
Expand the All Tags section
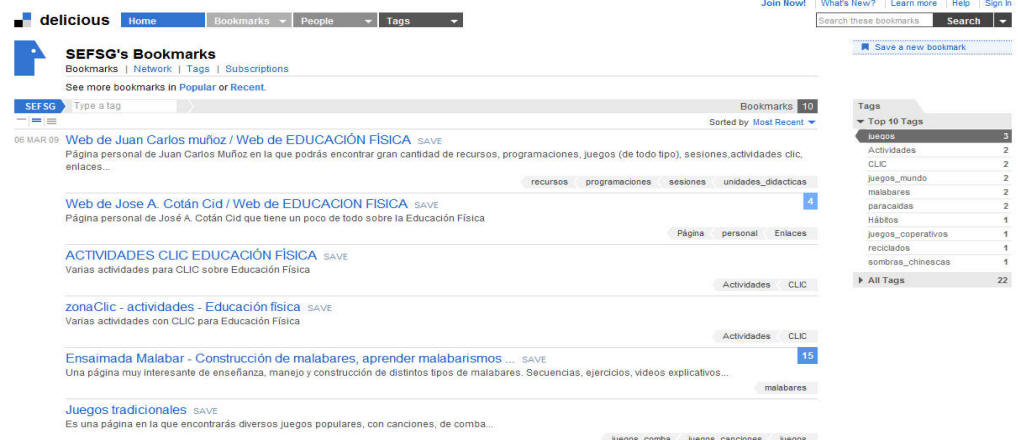pos(861,280)
